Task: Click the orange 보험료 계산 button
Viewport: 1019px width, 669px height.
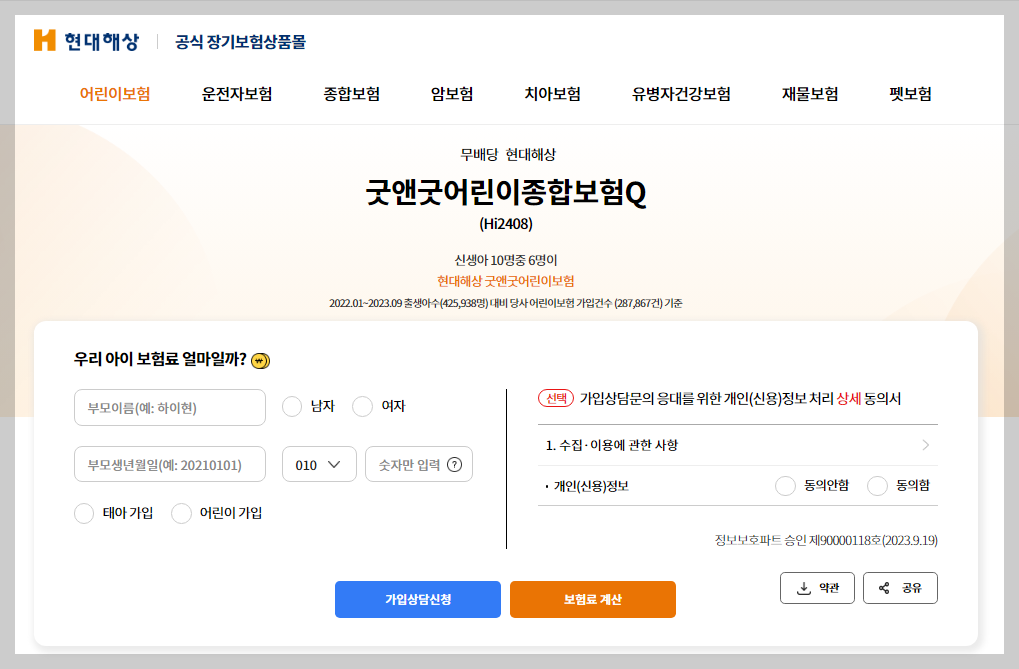Action: (593, 599)
